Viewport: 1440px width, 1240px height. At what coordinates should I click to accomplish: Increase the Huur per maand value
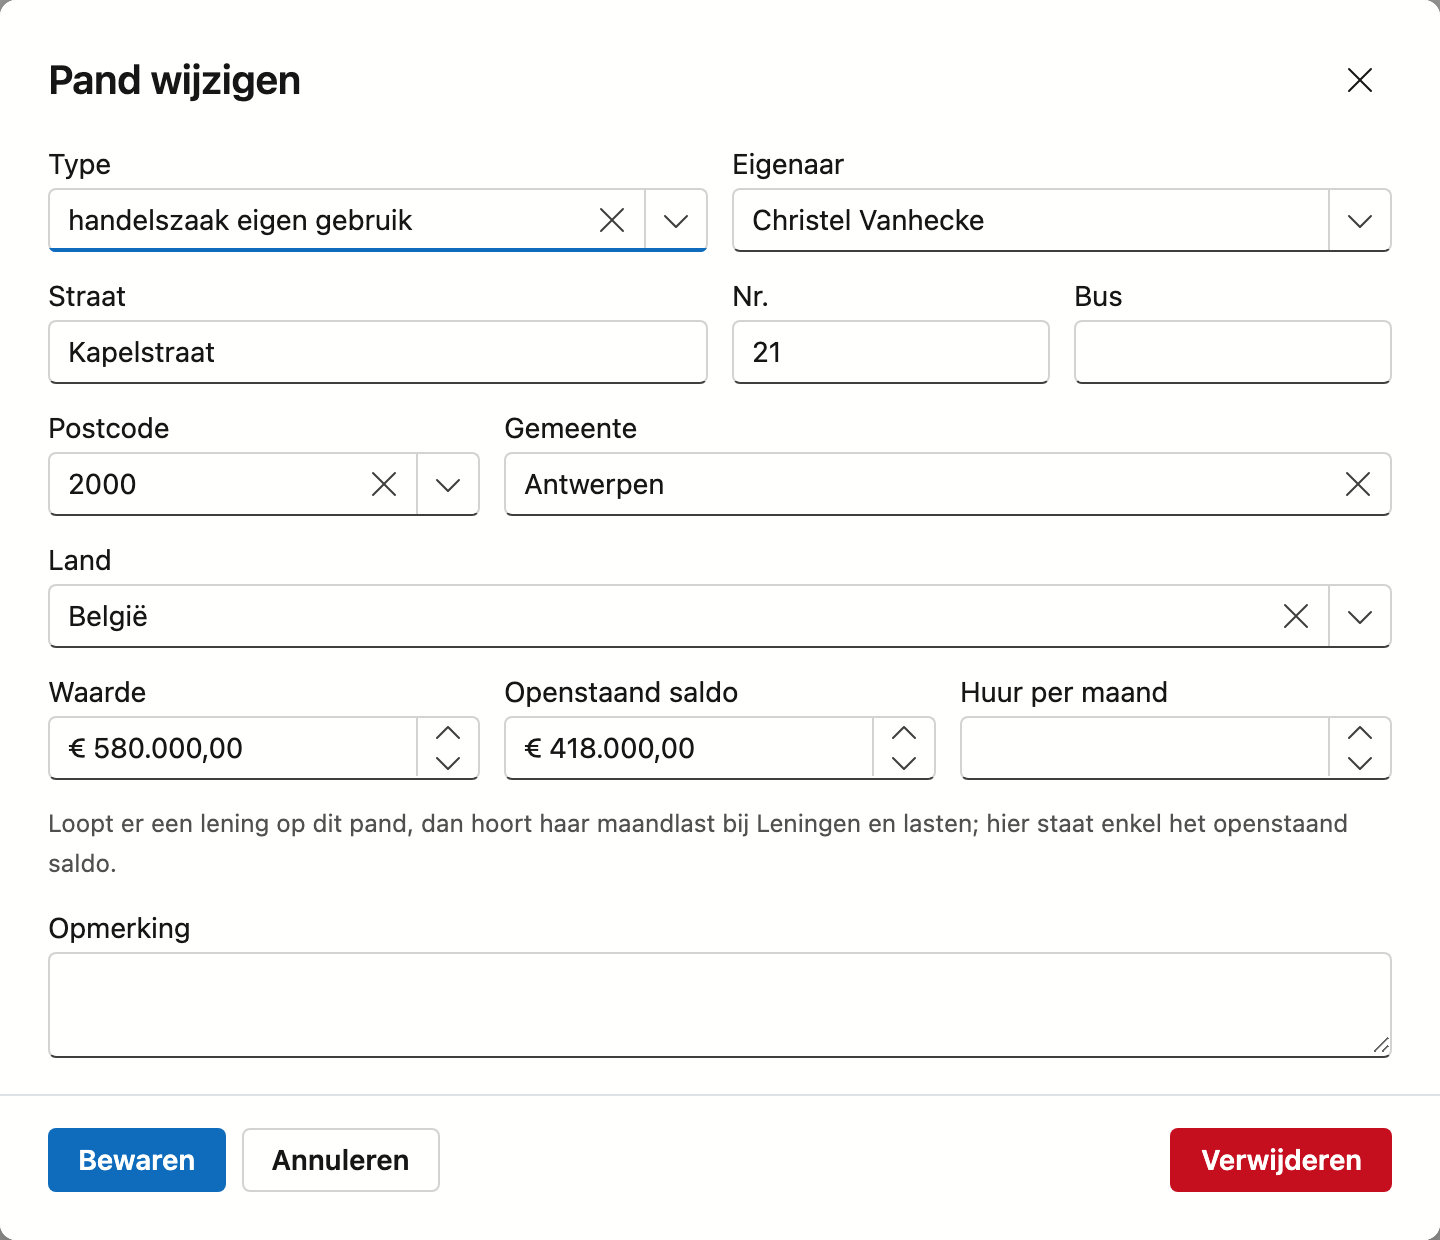1360,733
